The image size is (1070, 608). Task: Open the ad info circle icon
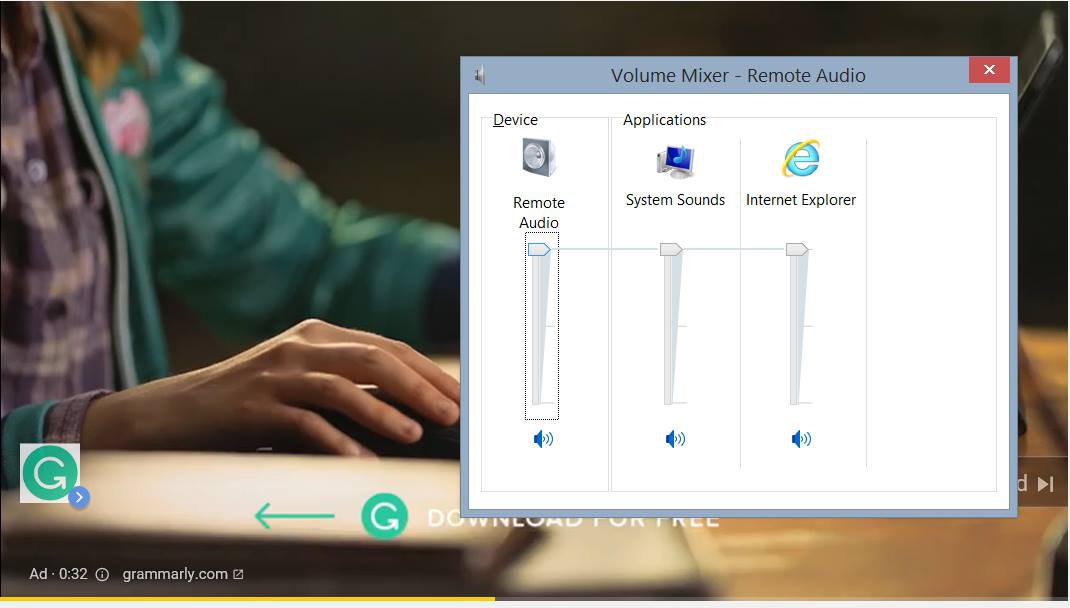coord(102,574)
